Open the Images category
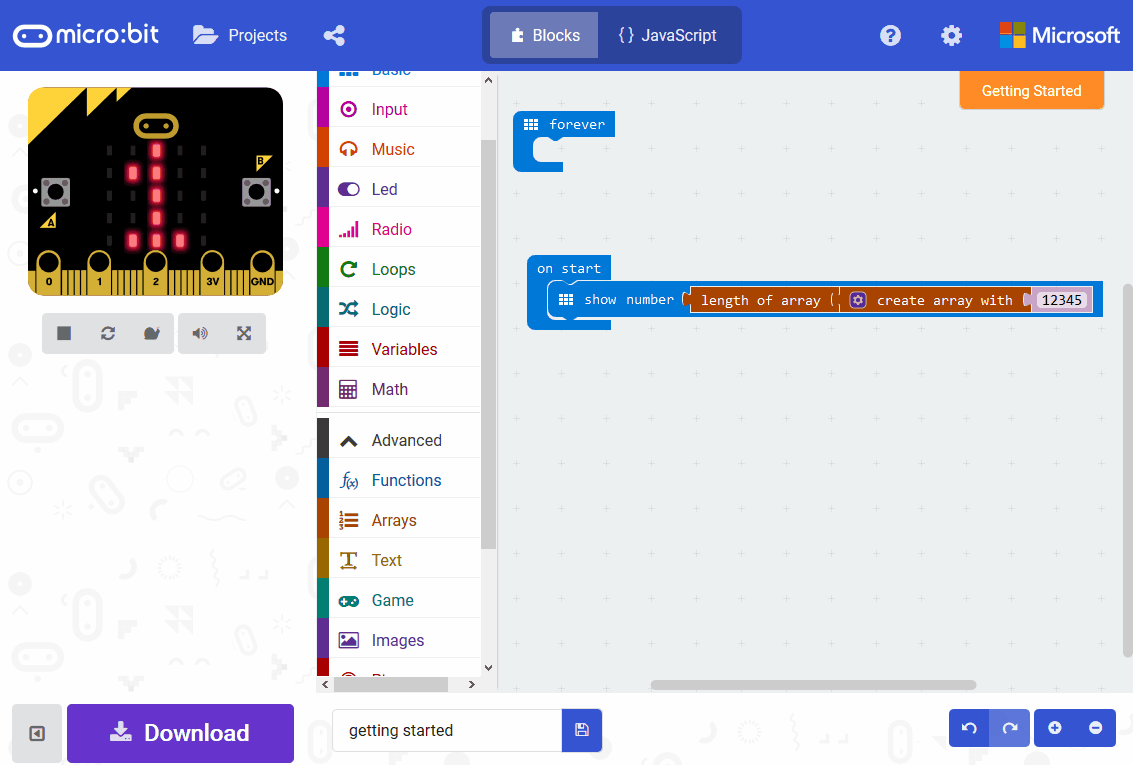This screenshot has height=765, width=1133. [x=399, y=640]
